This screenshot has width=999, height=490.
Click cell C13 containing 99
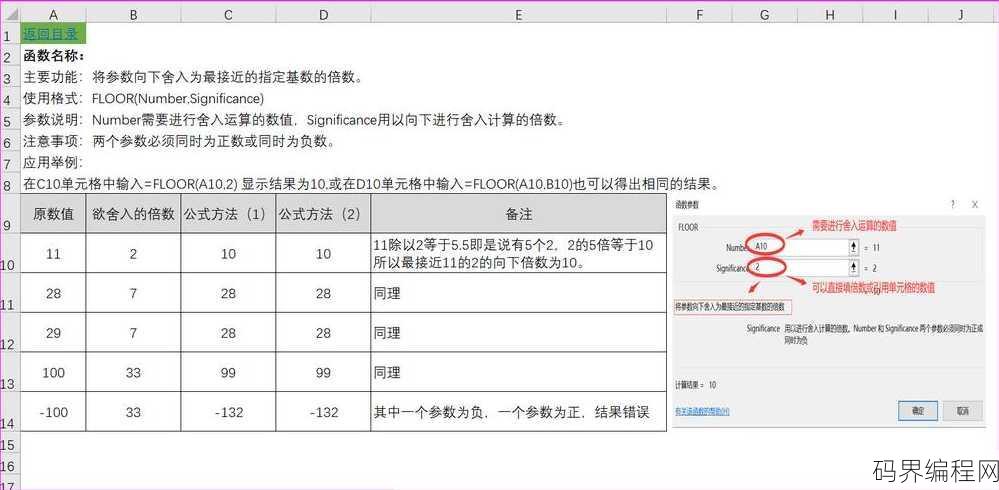coord(228,372)
